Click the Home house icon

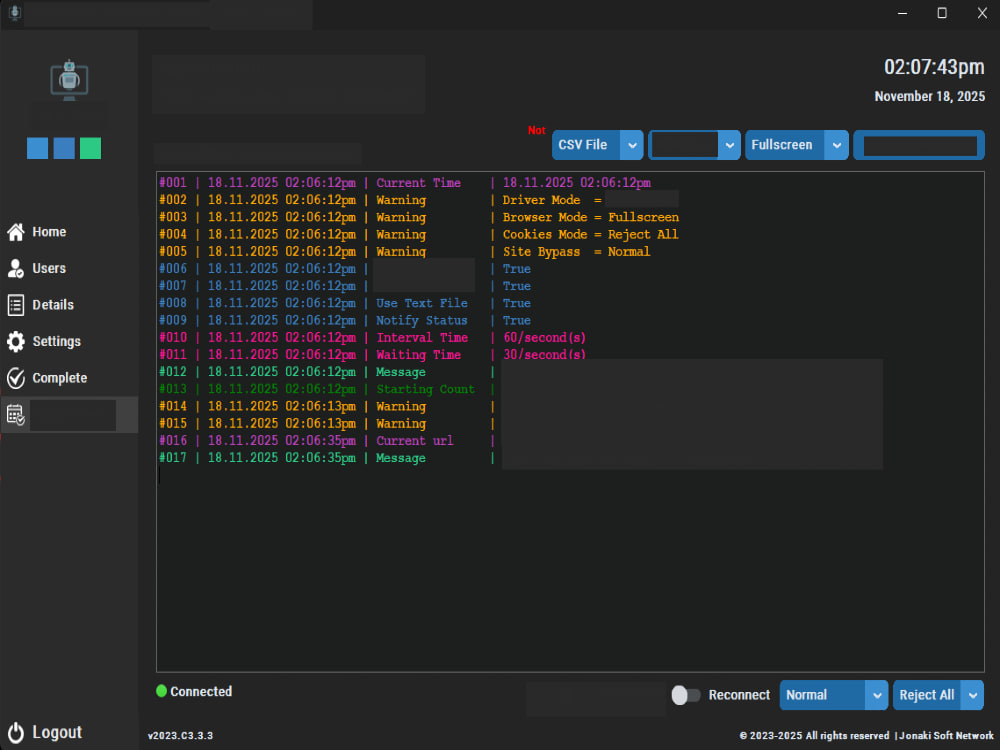point(16,232)
